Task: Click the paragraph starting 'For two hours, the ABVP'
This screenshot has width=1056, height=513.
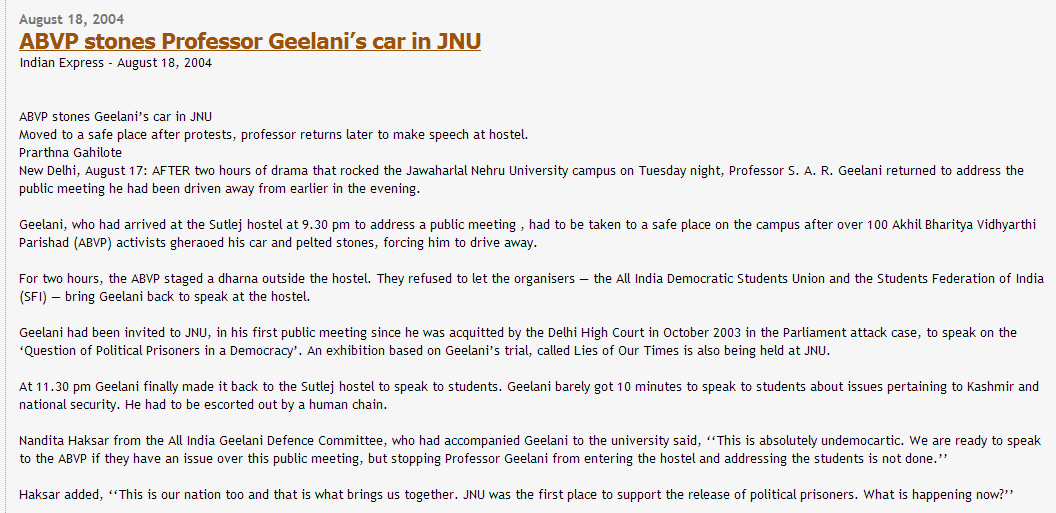Action: click(531, 287)
